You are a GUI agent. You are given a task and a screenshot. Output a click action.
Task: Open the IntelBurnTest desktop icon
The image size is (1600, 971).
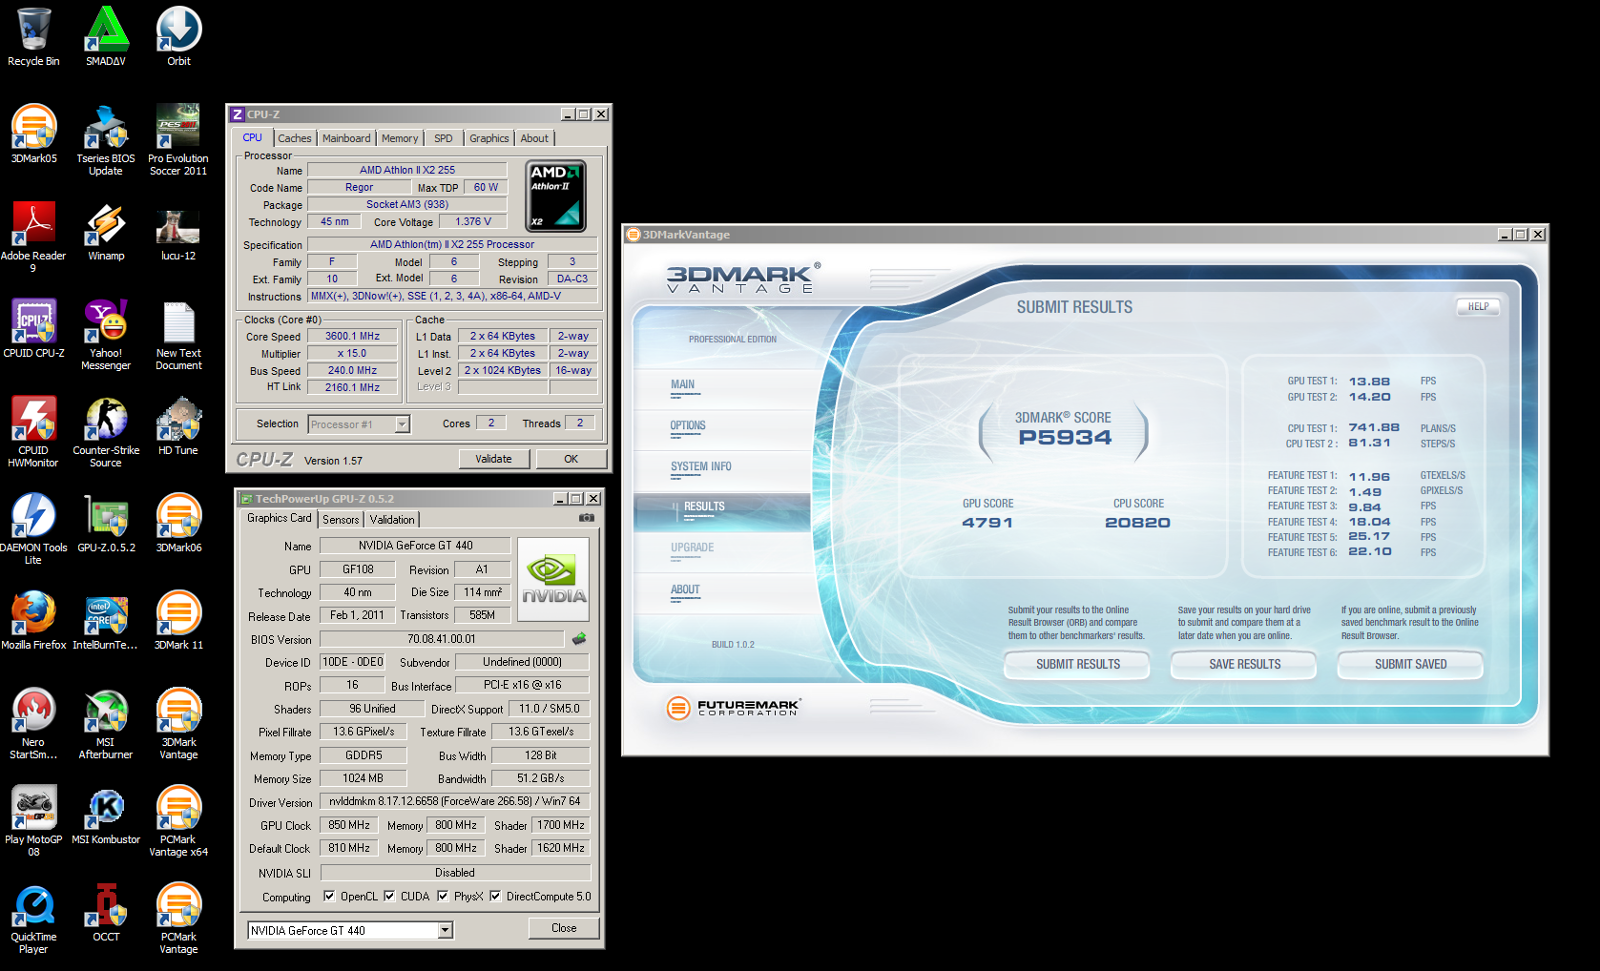105,619
